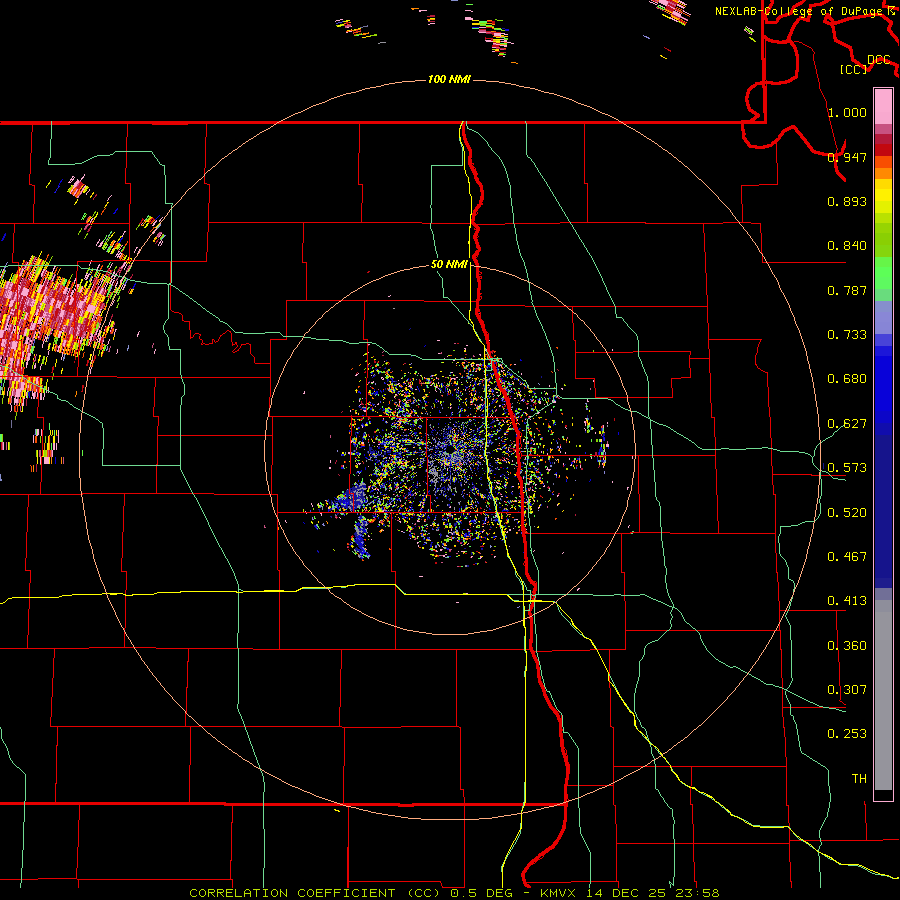Image resolution: width=900 pixels, height=900 pixels.
Task: Click the 0.307 color scale value
Action: [x=847, y=690]
